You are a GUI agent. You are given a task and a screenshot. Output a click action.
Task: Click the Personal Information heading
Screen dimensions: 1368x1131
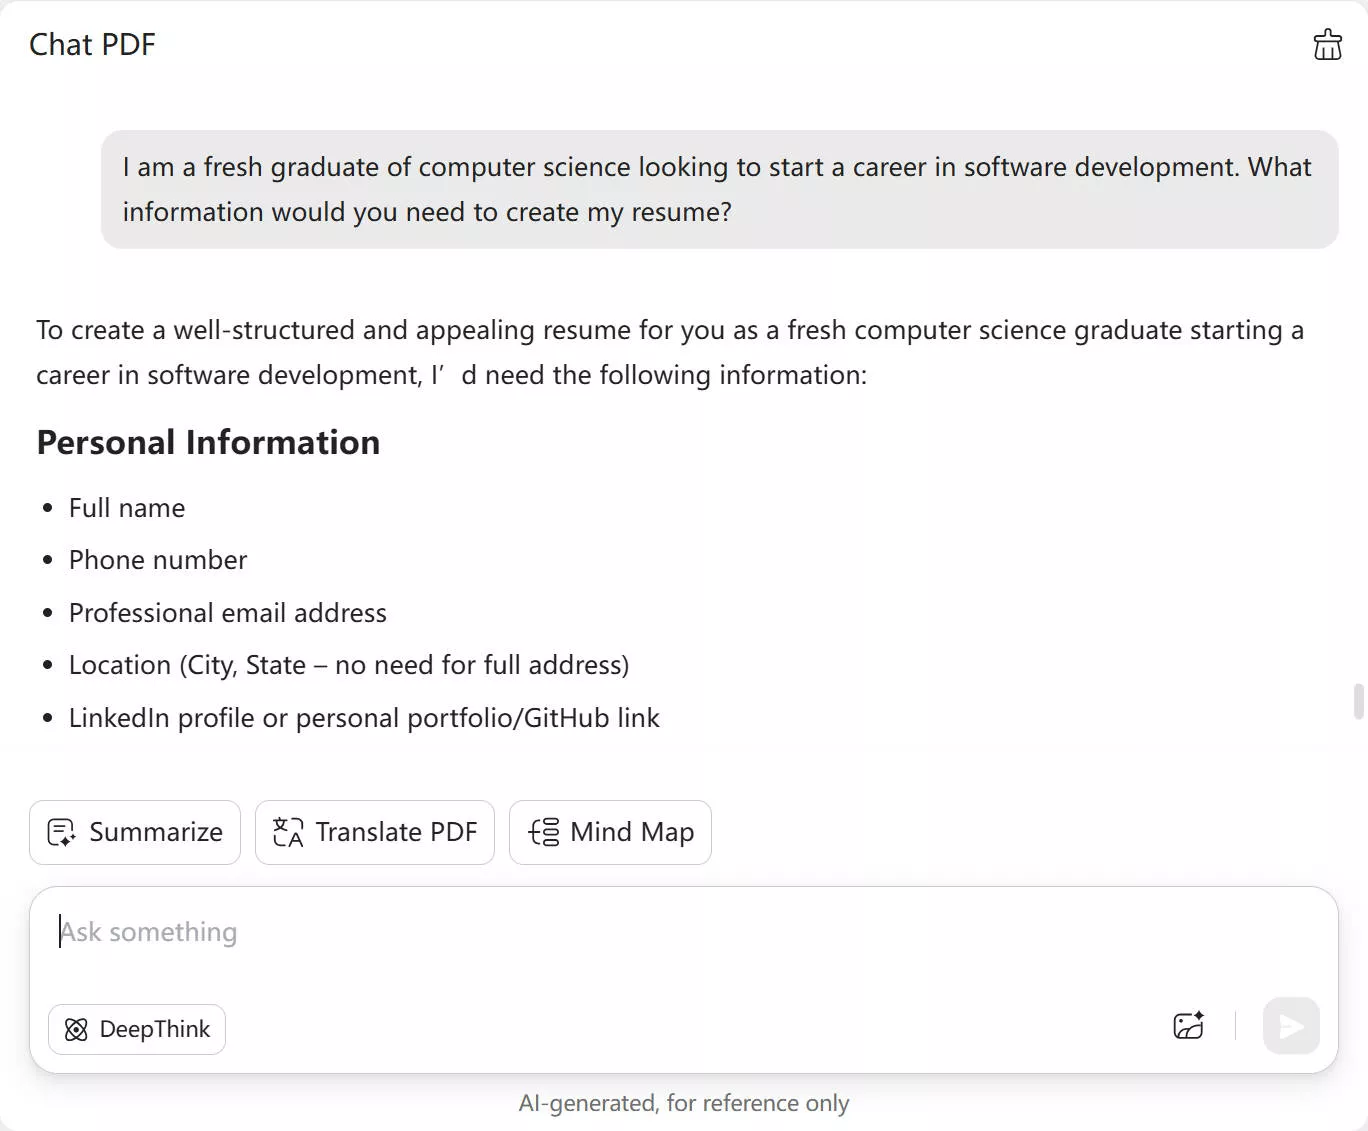(208, 442)
